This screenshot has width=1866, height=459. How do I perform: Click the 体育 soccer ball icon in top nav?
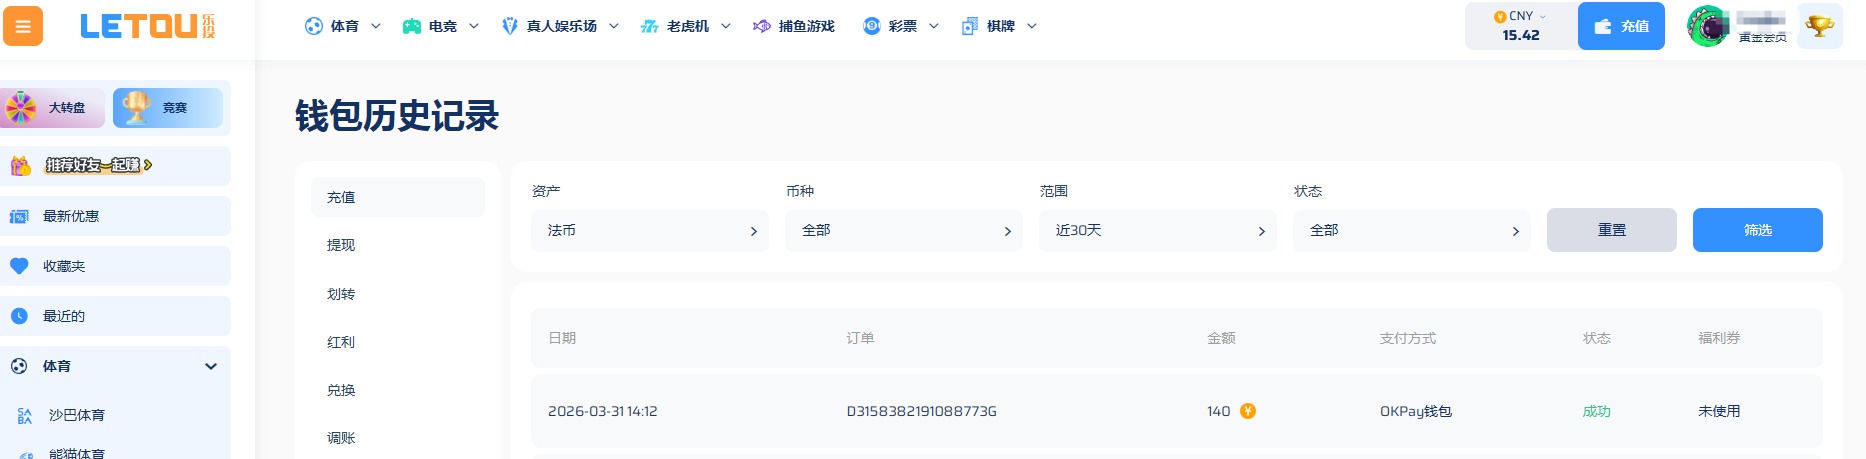coord(313,26)
